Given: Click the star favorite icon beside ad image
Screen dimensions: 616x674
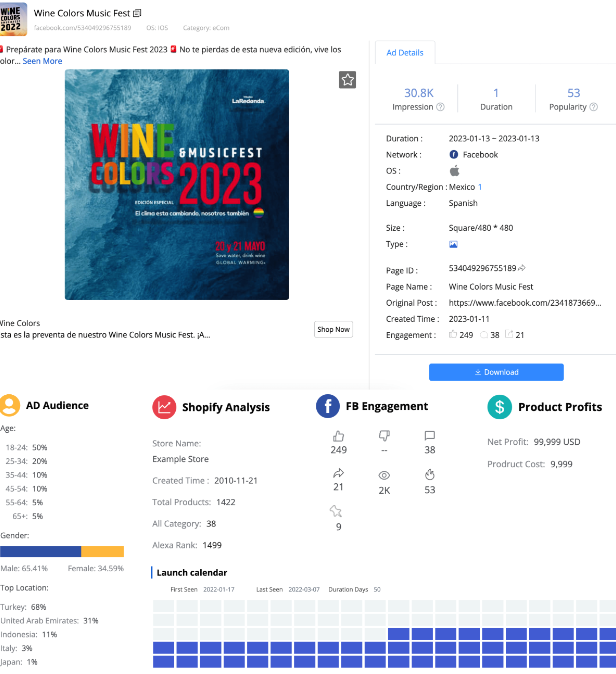Looking at the screenshot, I should [347, 80].
